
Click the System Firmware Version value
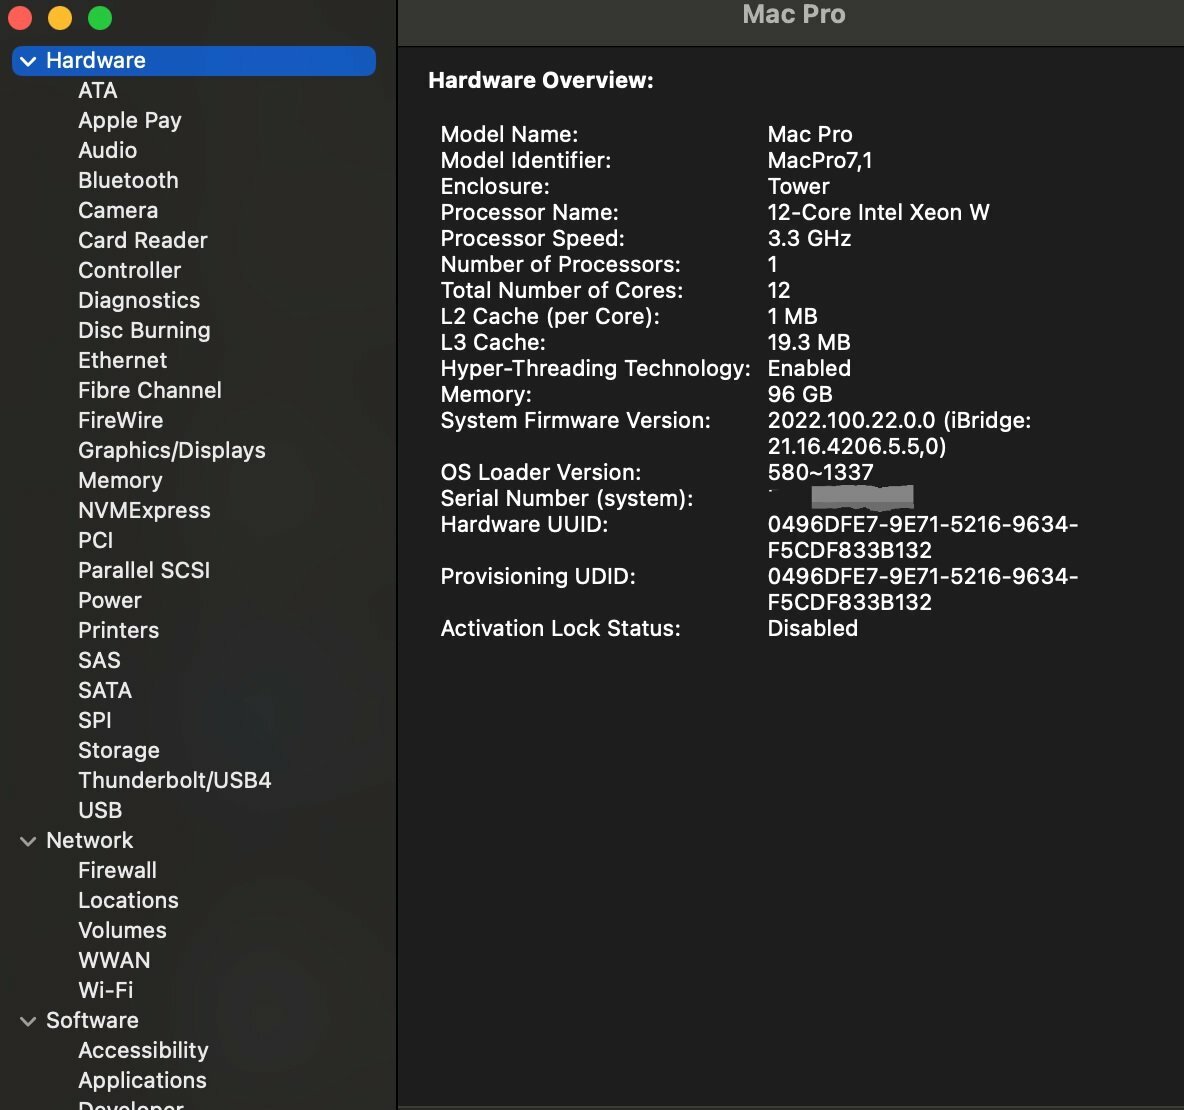point(899,433)
